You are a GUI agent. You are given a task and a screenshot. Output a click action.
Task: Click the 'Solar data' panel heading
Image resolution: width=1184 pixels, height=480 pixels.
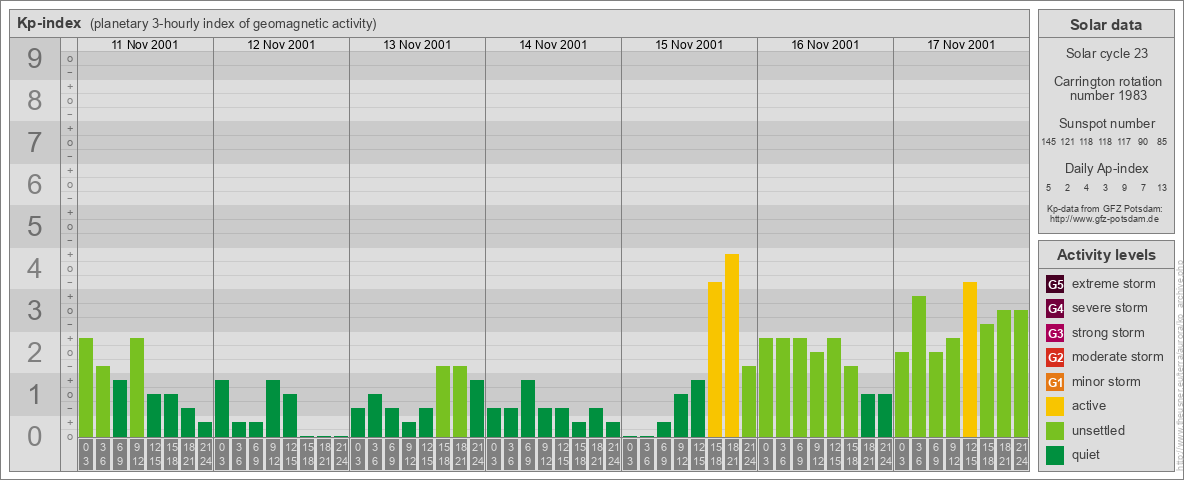[1106, 24]
